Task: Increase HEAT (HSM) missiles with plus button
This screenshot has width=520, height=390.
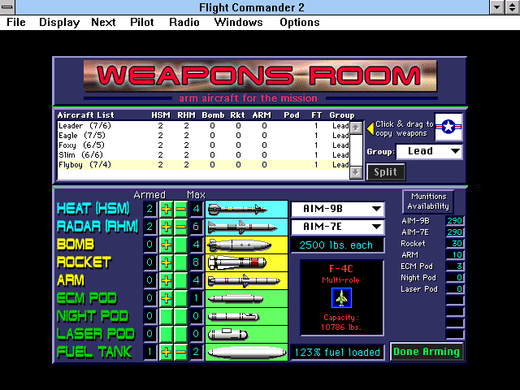Action: (x=166, y=209)
